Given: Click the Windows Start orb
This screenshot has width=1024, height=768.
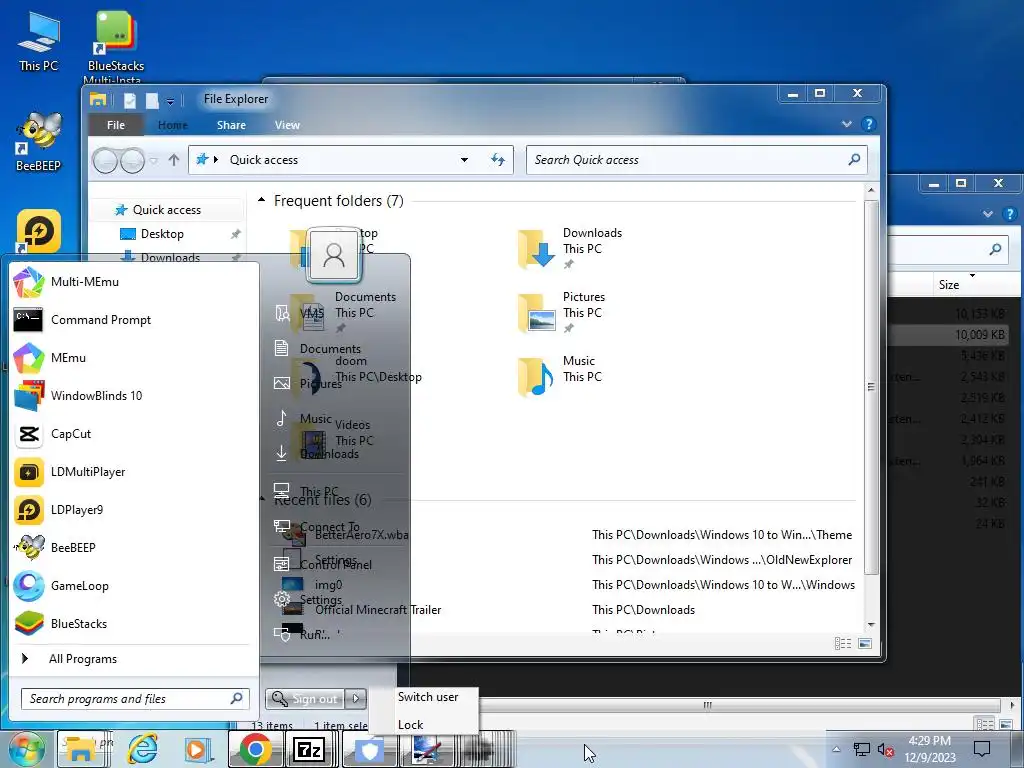Looking at the screenshot, I should click(x=25, y=748).
